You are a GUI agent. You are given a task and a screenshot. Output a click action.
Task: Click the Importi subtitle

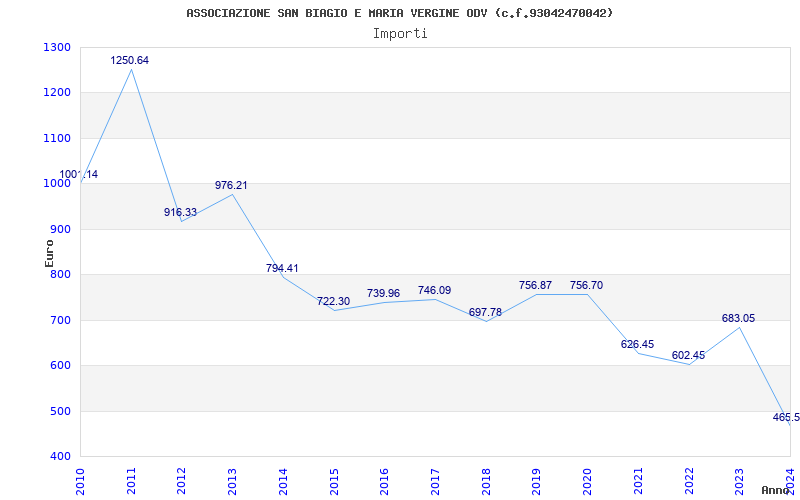click(x=400, y=34)
